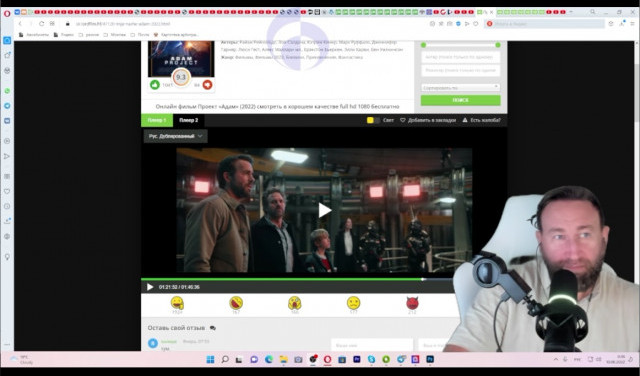Open Microsoft Edge from the taskbar
The image size is (640, 376).
(x=269, y=359)
